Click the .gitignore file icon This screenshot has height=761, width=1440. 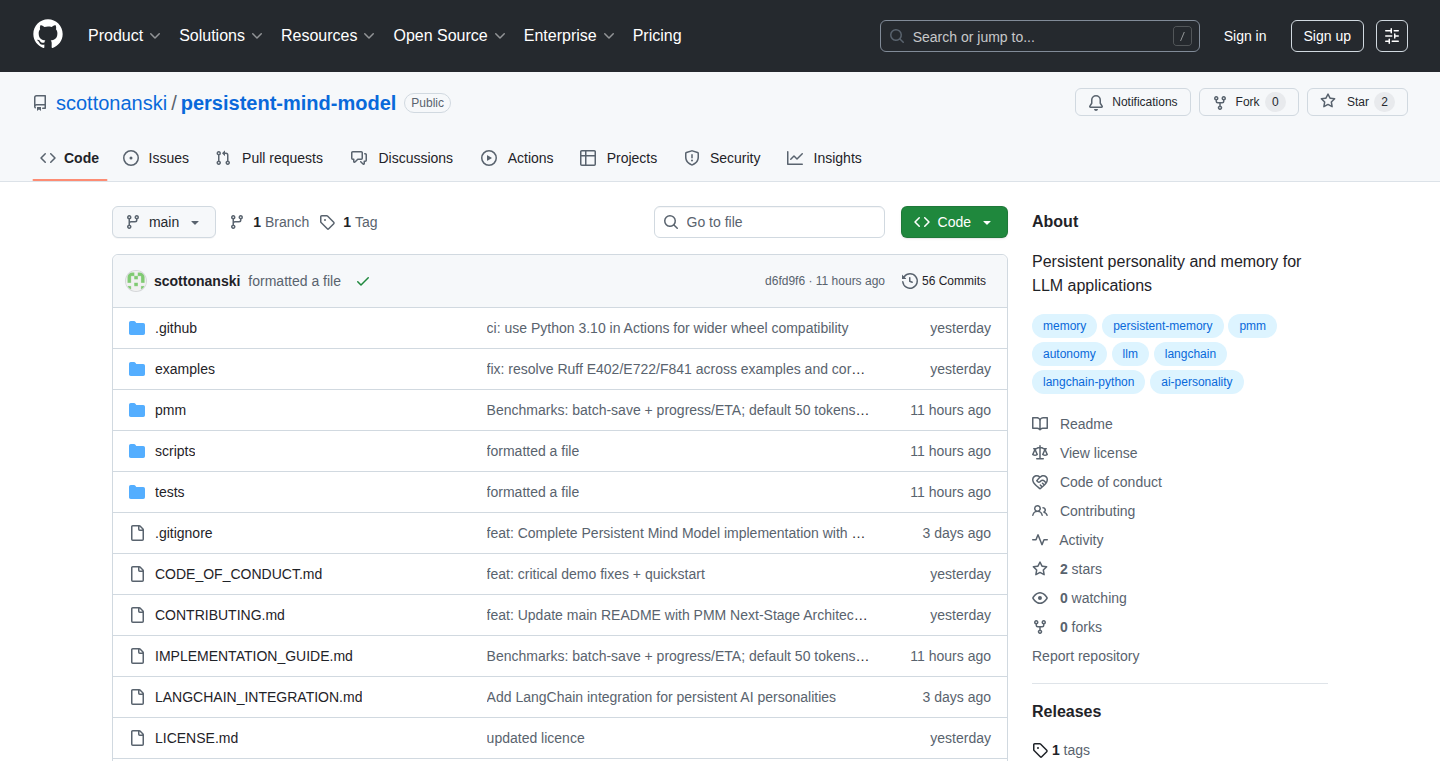(137, 533)
